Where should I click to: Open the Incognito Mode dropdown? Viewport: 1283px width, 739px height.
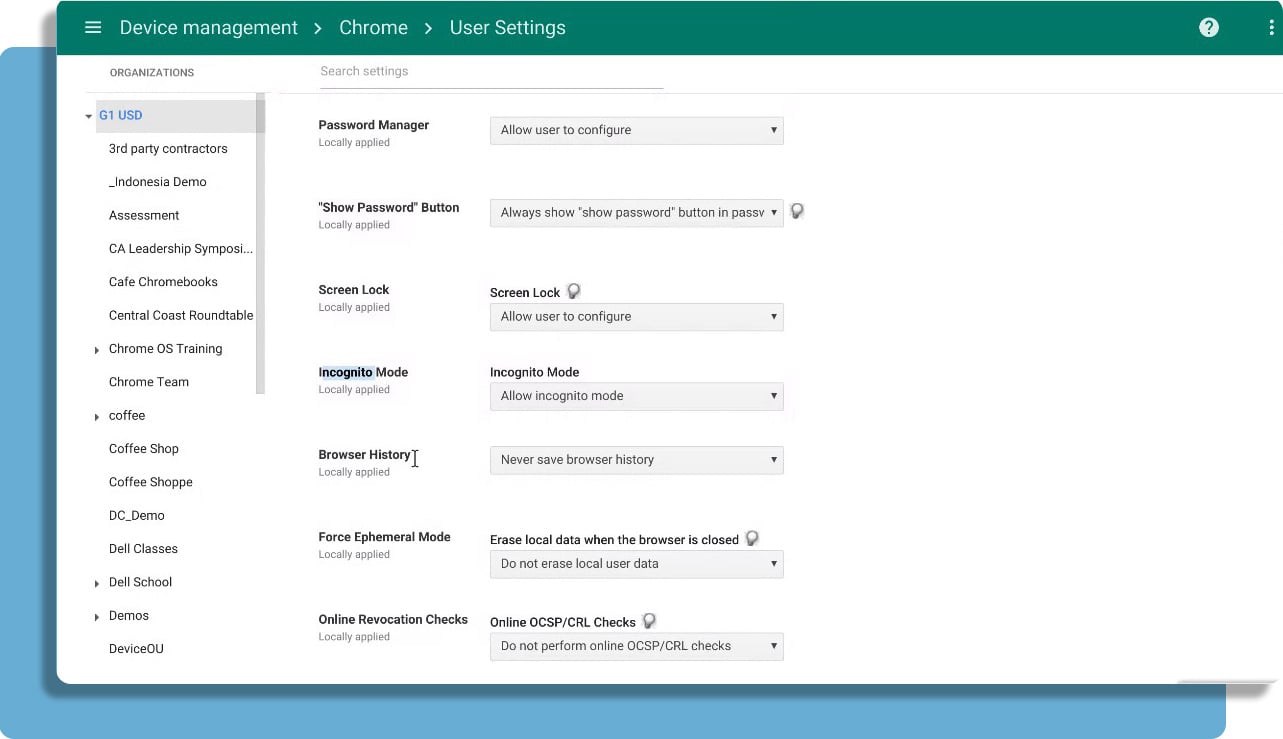636,396
